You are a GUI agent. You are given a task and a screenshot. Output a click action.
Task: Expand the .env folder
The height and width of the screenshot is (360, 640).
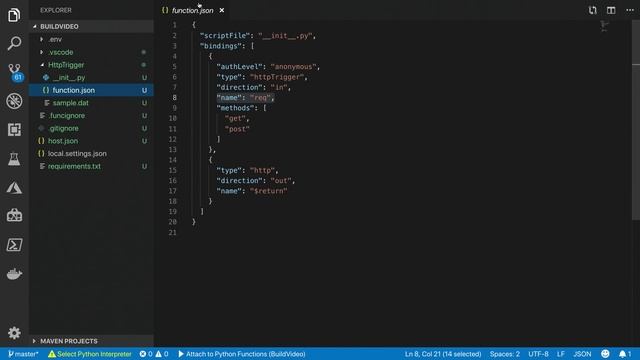(x=91, y=39)
